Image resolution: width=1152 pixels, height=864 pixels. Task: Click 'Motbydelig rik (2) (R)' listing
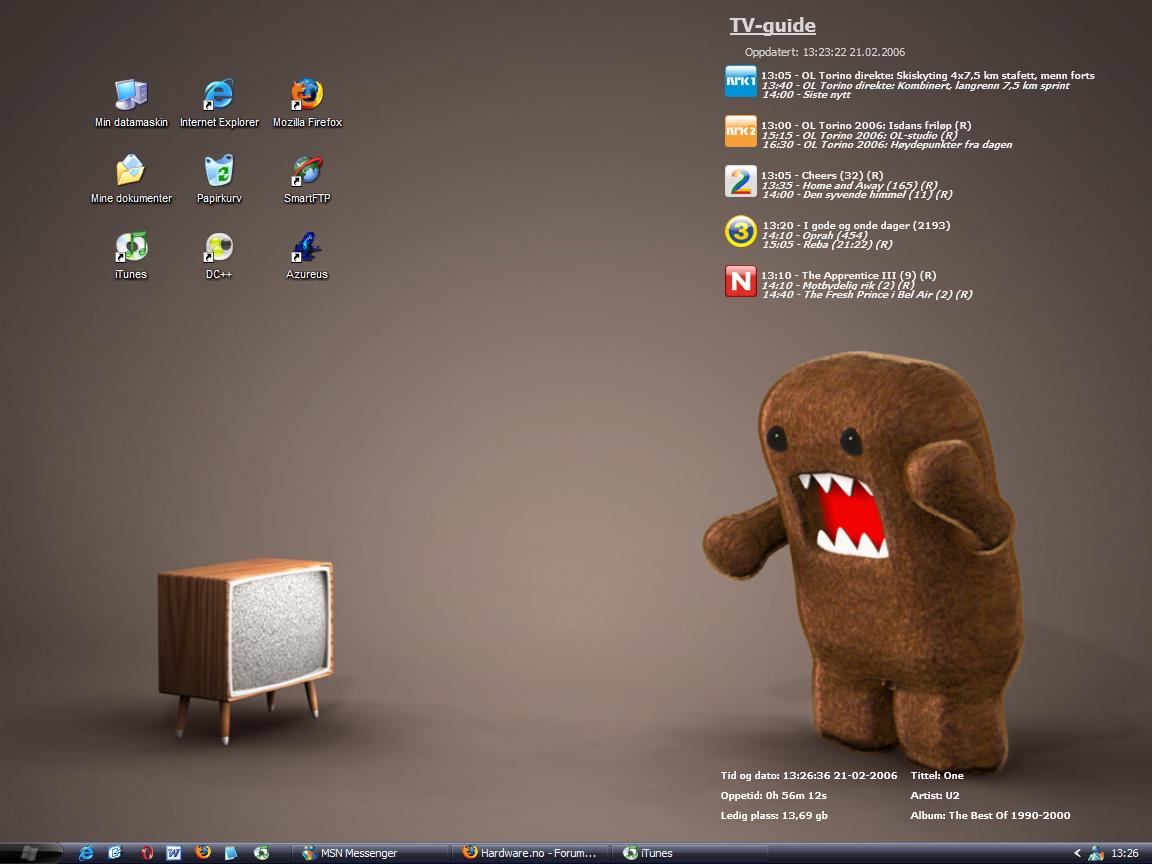click(838, 285)
